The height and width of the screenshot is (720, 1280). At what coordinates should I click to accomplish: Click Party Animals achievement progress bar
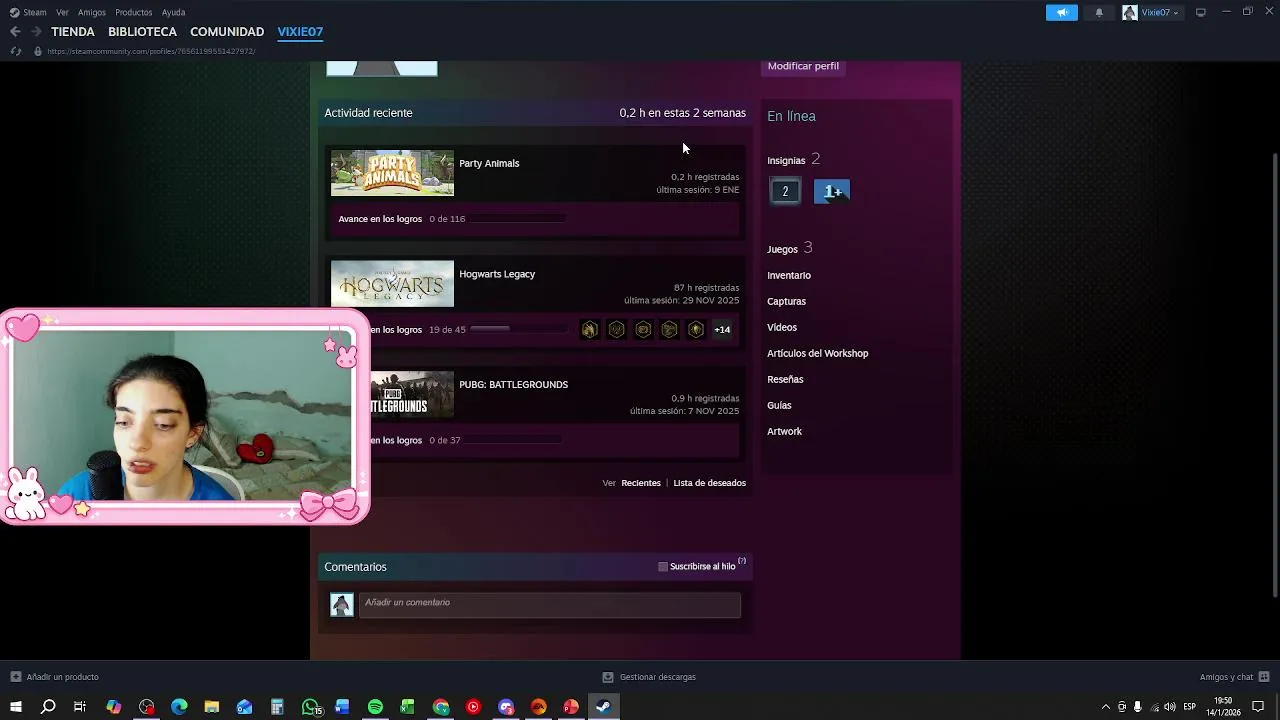coord(518,219)
